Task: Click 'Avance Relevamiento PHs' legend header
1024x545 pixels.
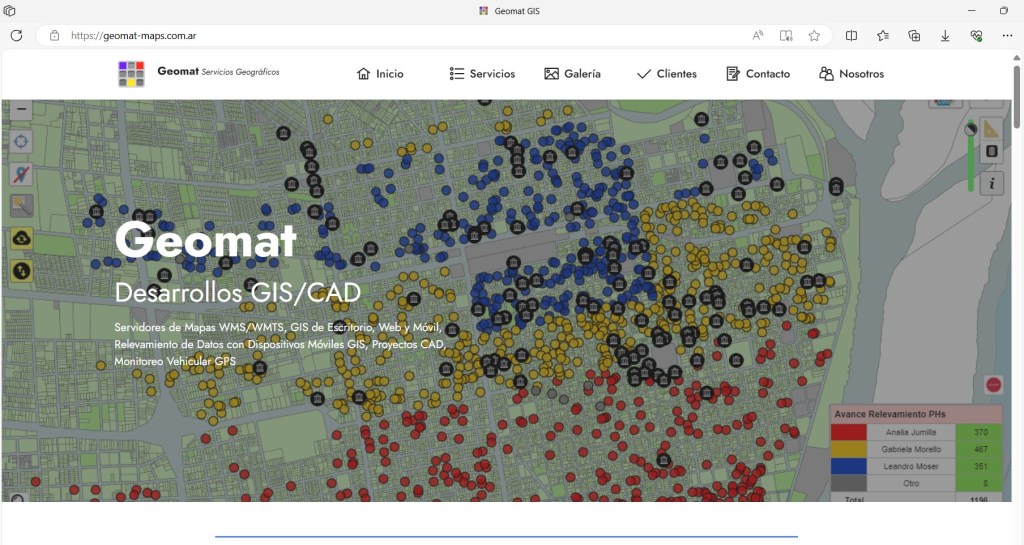Action: point(889,414)
